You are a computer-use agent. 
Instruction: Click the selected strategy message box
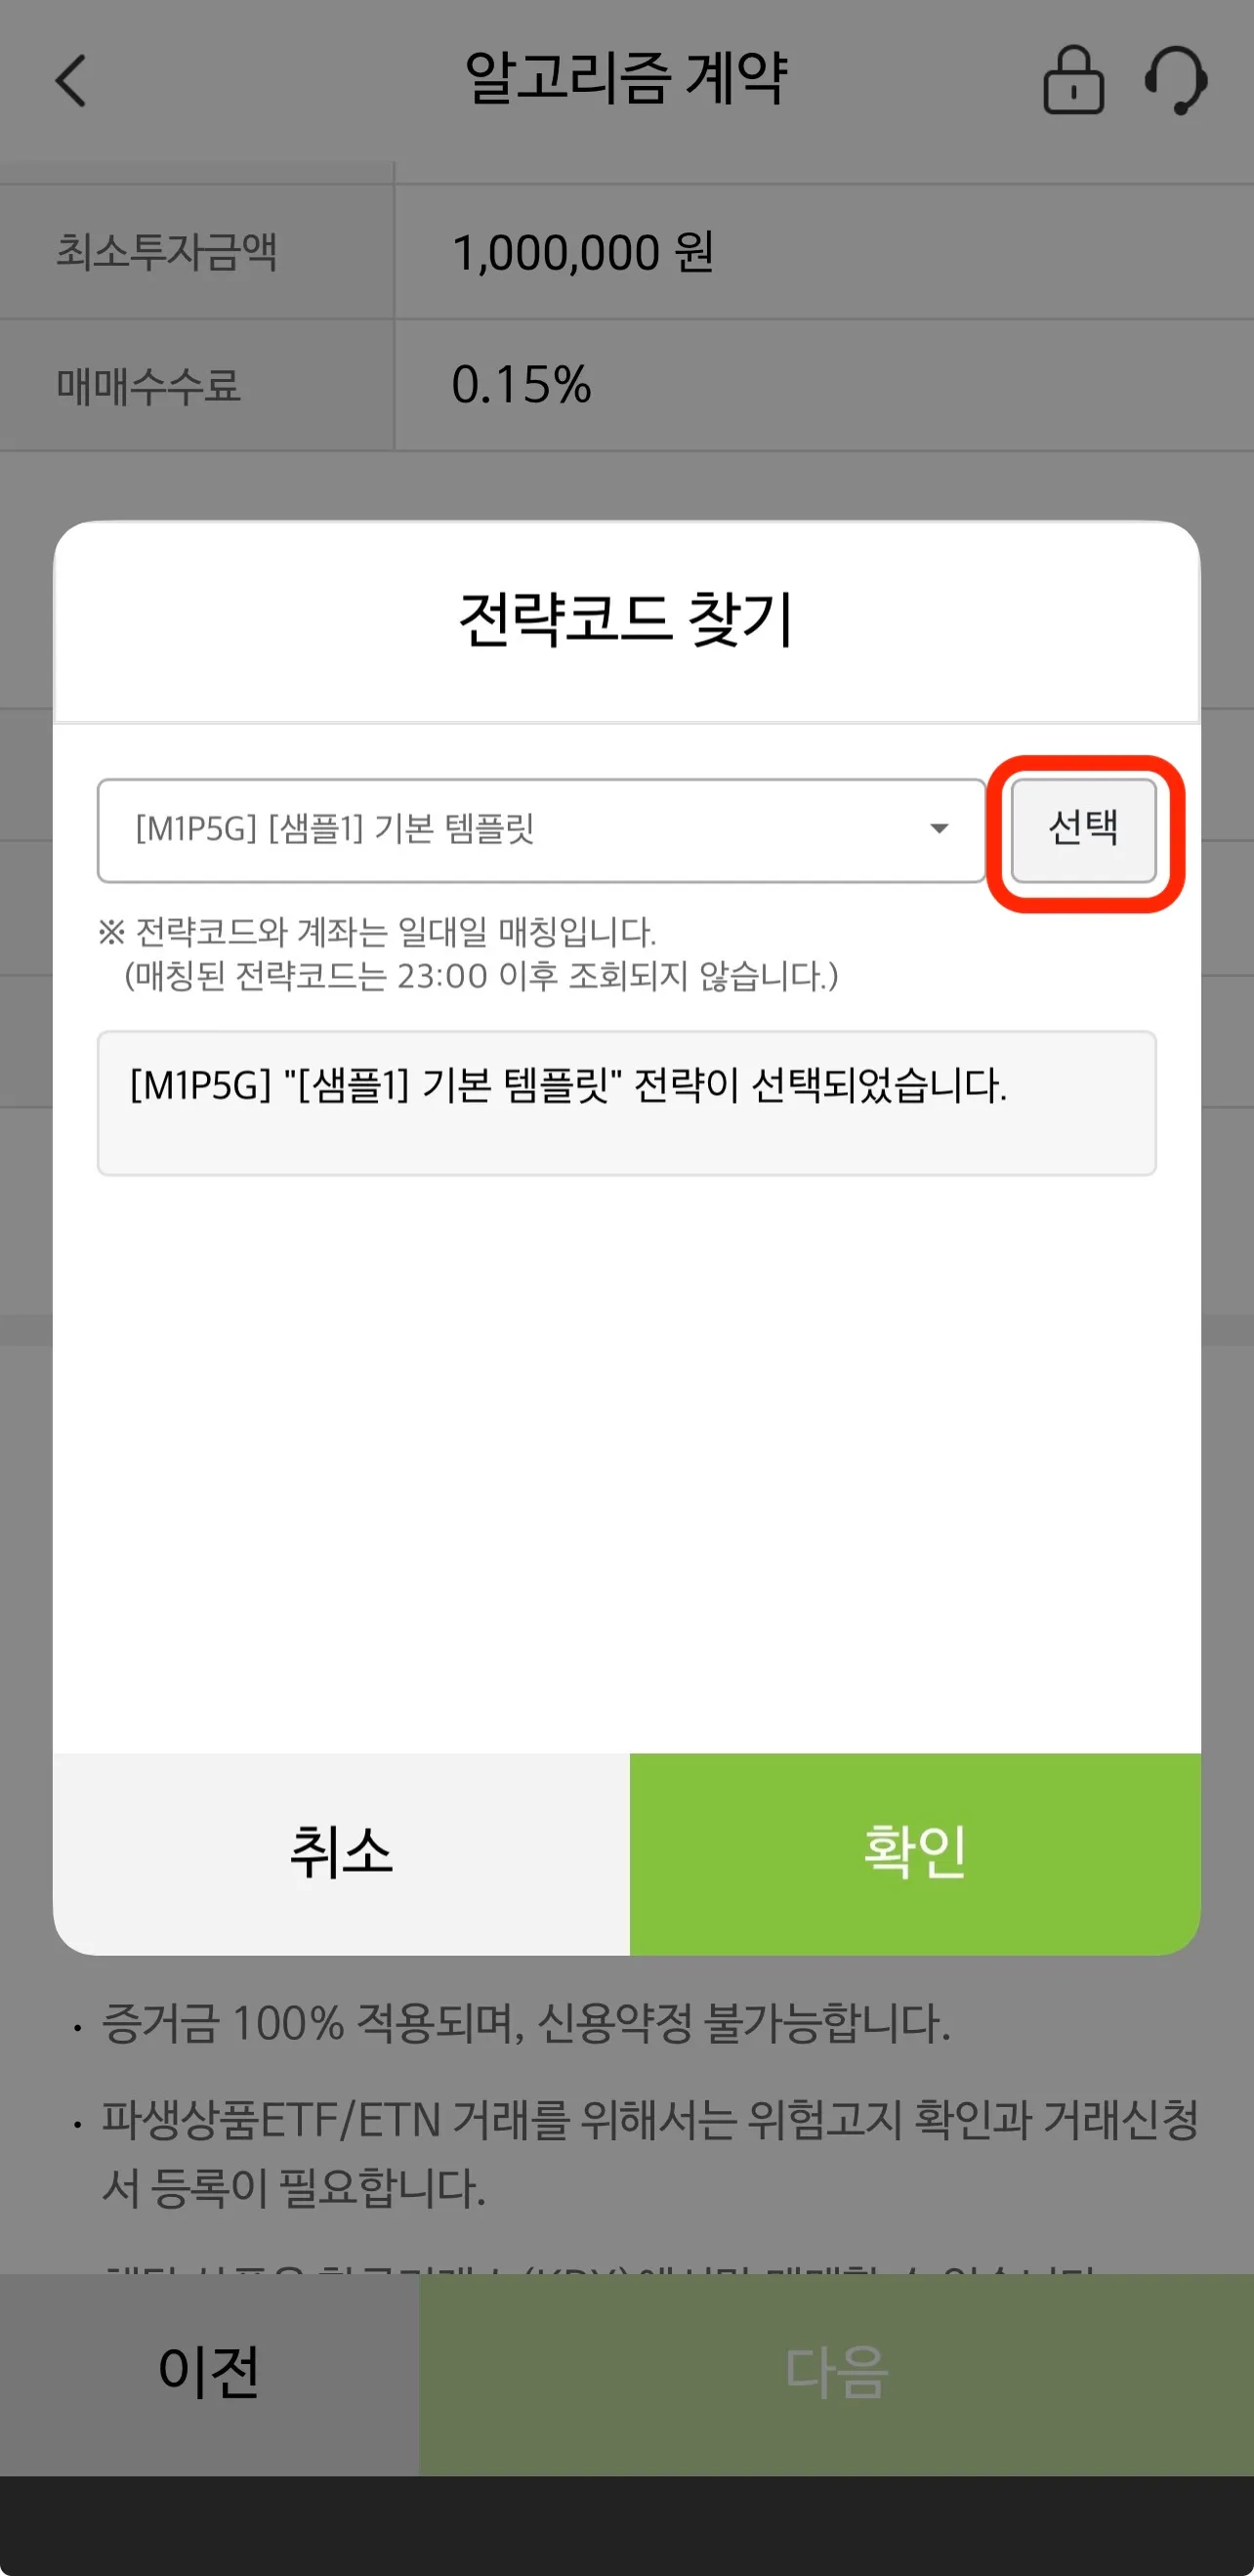627,1103
